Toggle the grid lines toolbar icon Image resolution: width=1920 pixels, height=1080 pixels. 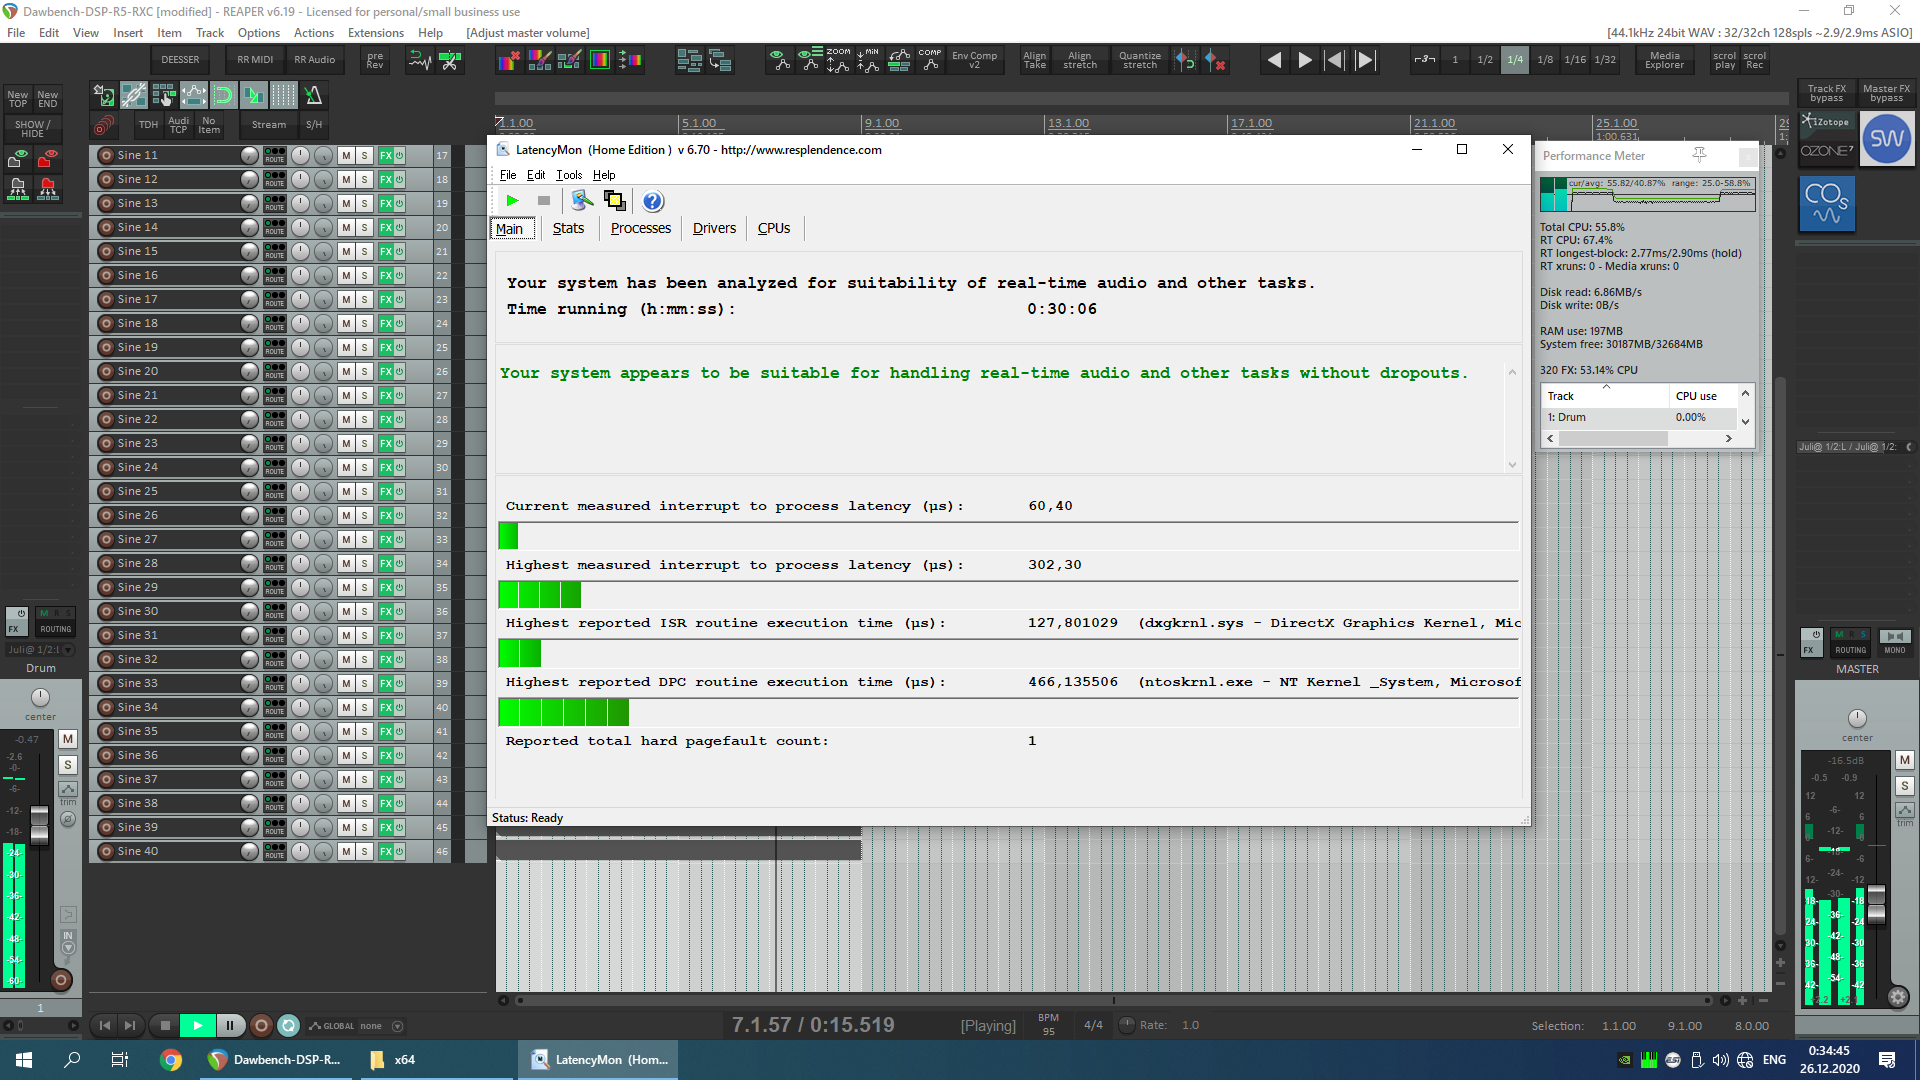(x=283, y=96)
